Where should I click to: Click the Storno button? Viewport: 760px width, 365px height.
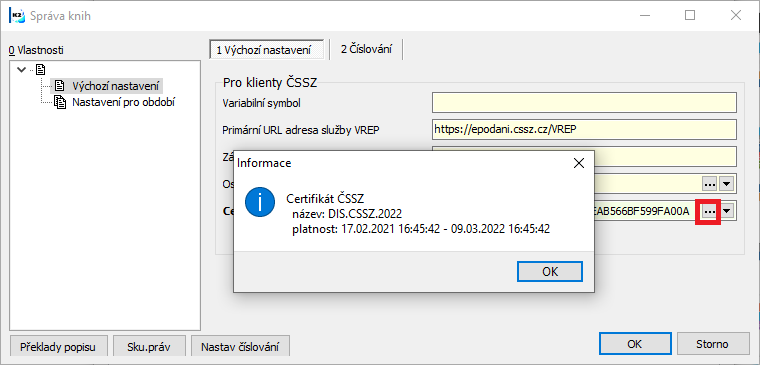pos(712,344)
